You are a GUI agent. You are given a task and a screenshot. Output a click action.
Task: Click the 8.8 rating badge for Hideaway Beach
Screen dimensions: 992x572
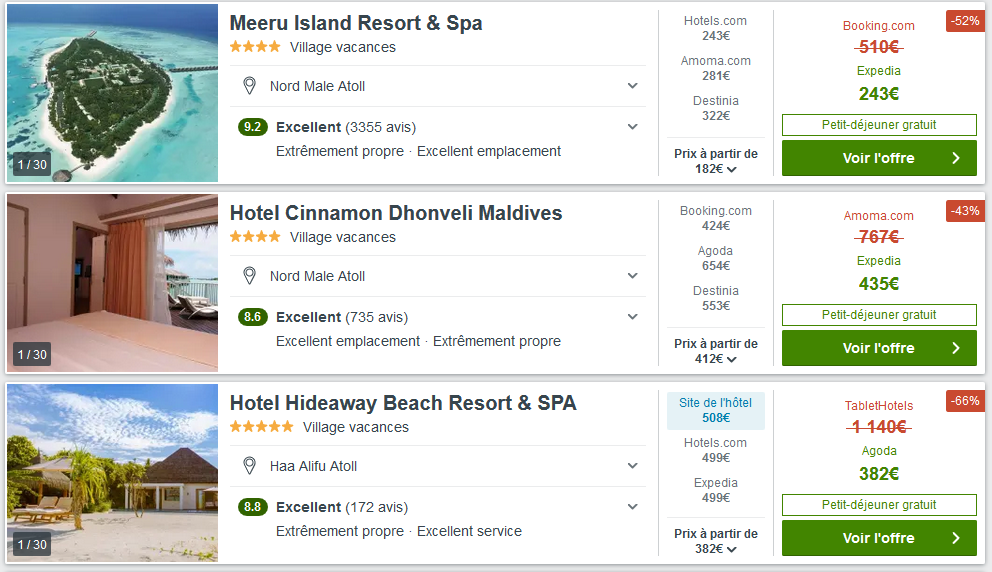[253, 507]
